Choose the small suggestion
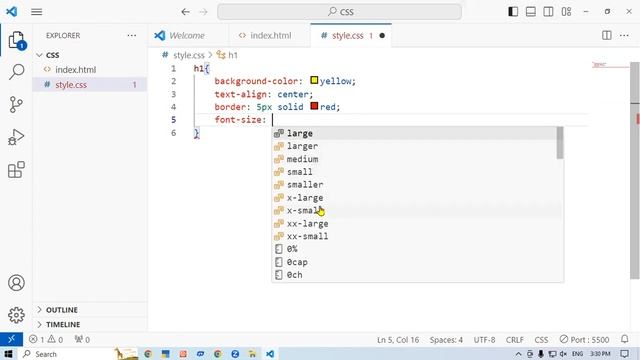 tap(414, 172)
